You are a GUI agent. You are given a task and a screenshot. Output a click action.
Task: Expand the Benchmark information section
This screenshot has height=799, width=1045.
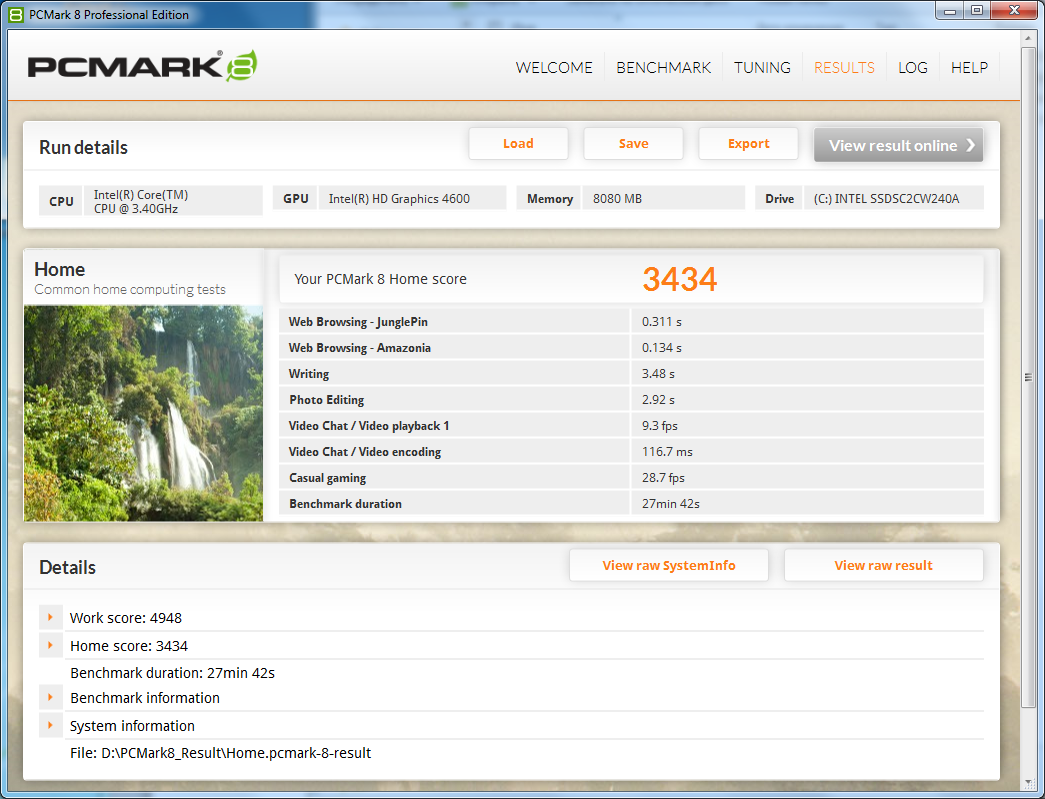pyautogui.click(x=50, y=697)
